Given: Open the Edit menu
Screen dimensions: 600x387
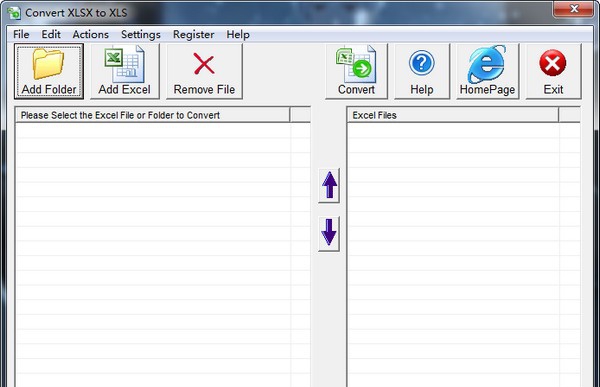Looking at the screenshot, I should tap(51, 34).
